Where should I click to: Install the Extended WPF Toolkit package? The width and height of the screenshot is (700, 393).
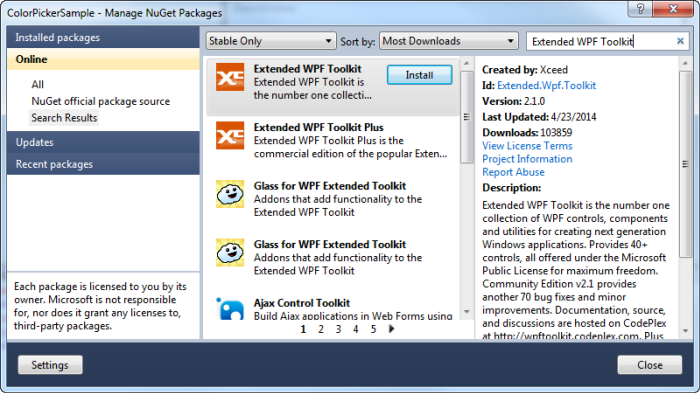[x=419, y=75]
